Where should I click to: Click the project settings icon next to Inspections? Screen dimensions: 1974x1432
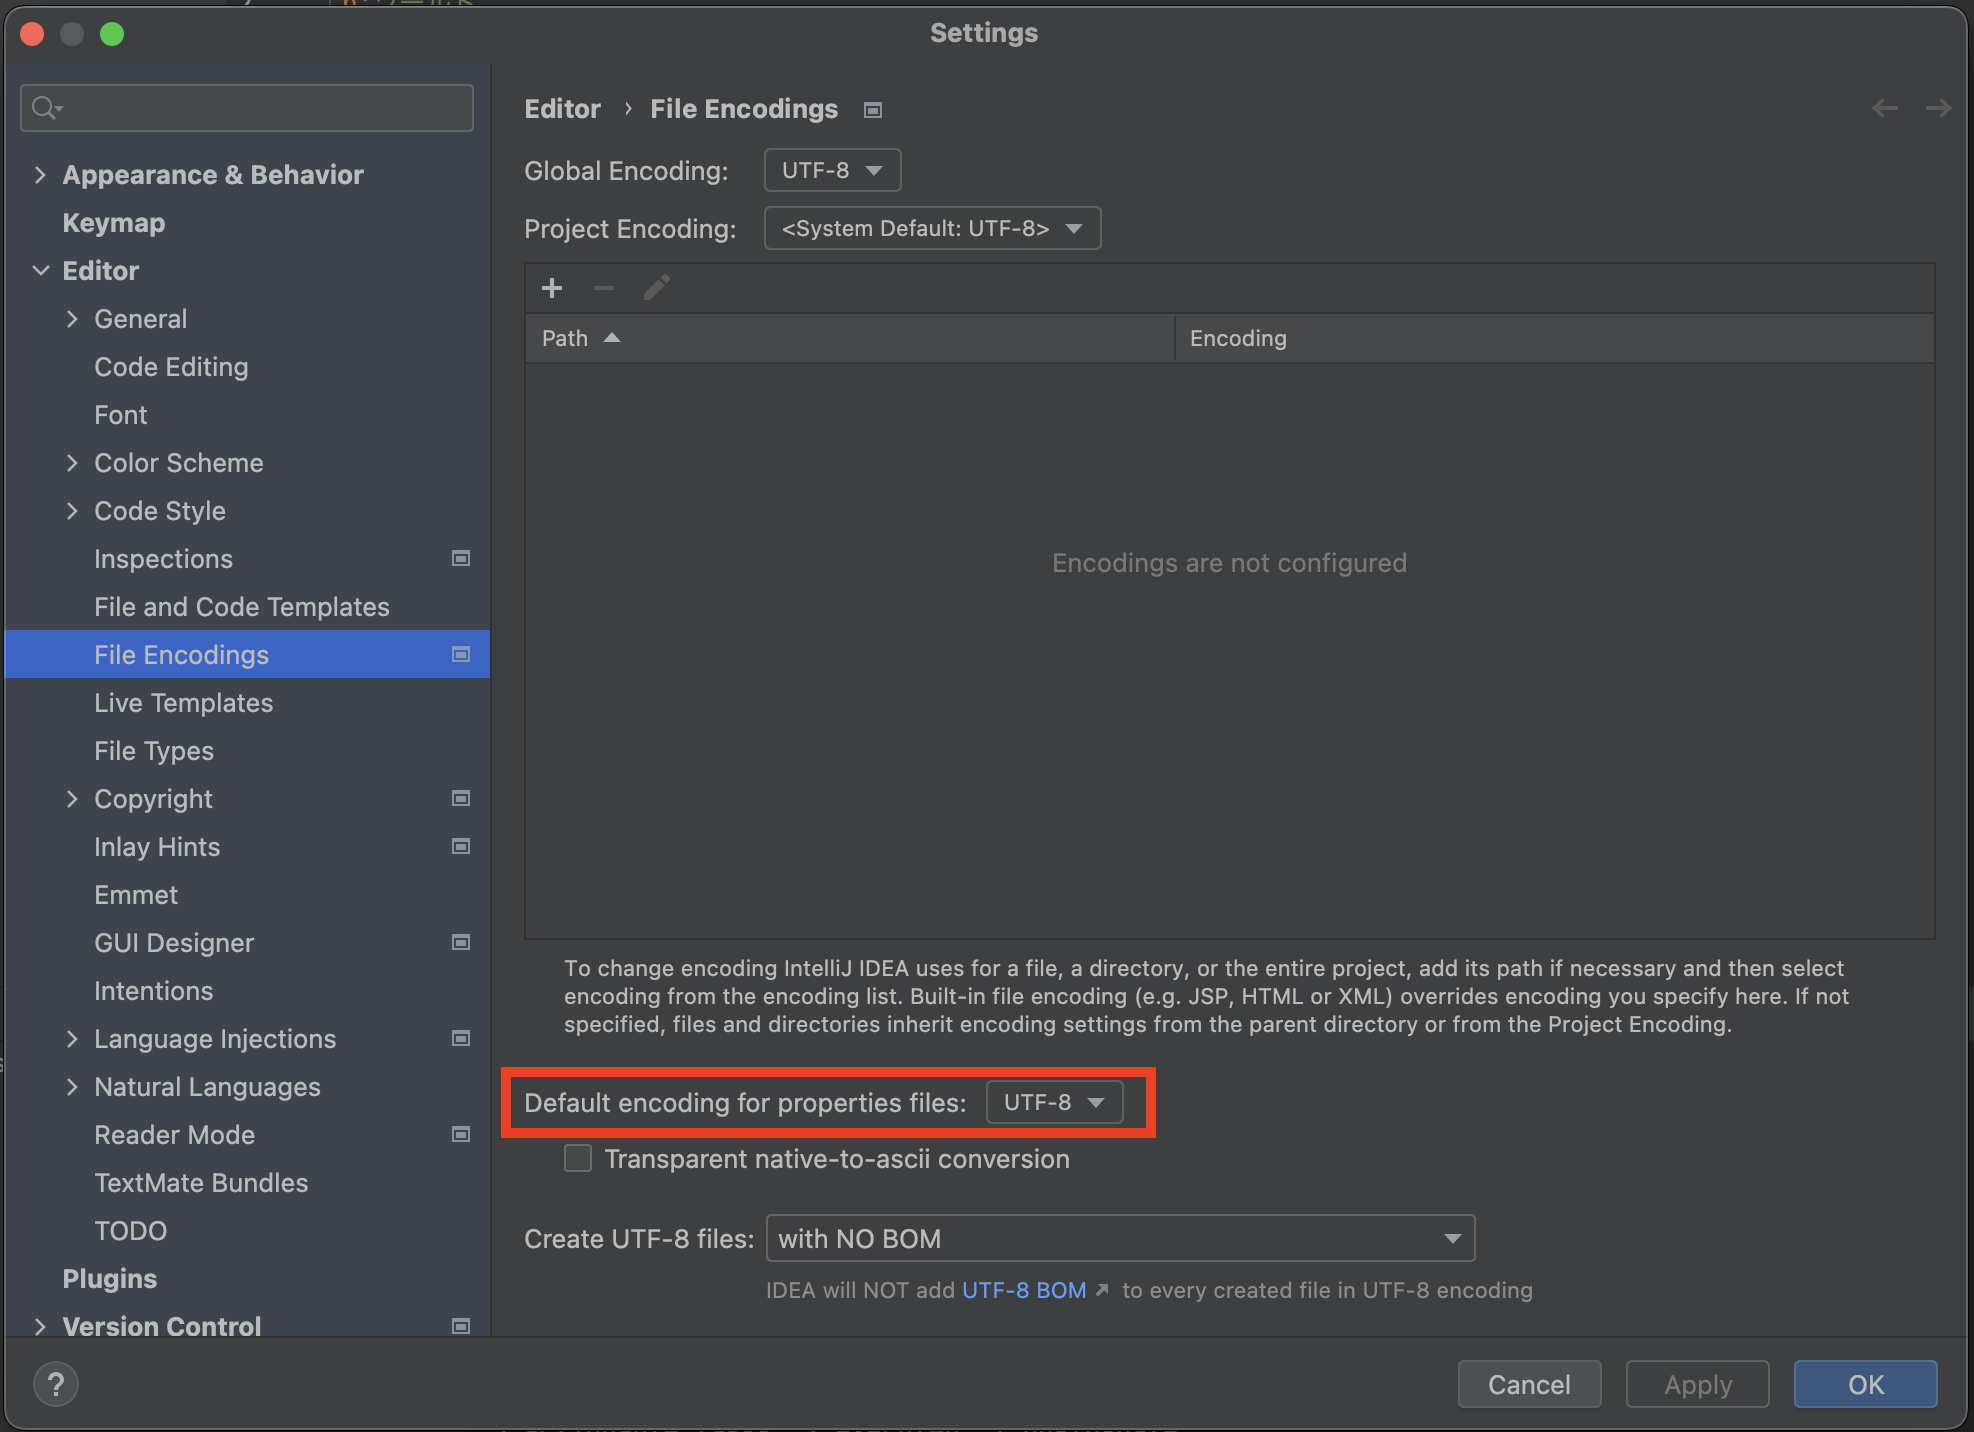click(461, 558)
